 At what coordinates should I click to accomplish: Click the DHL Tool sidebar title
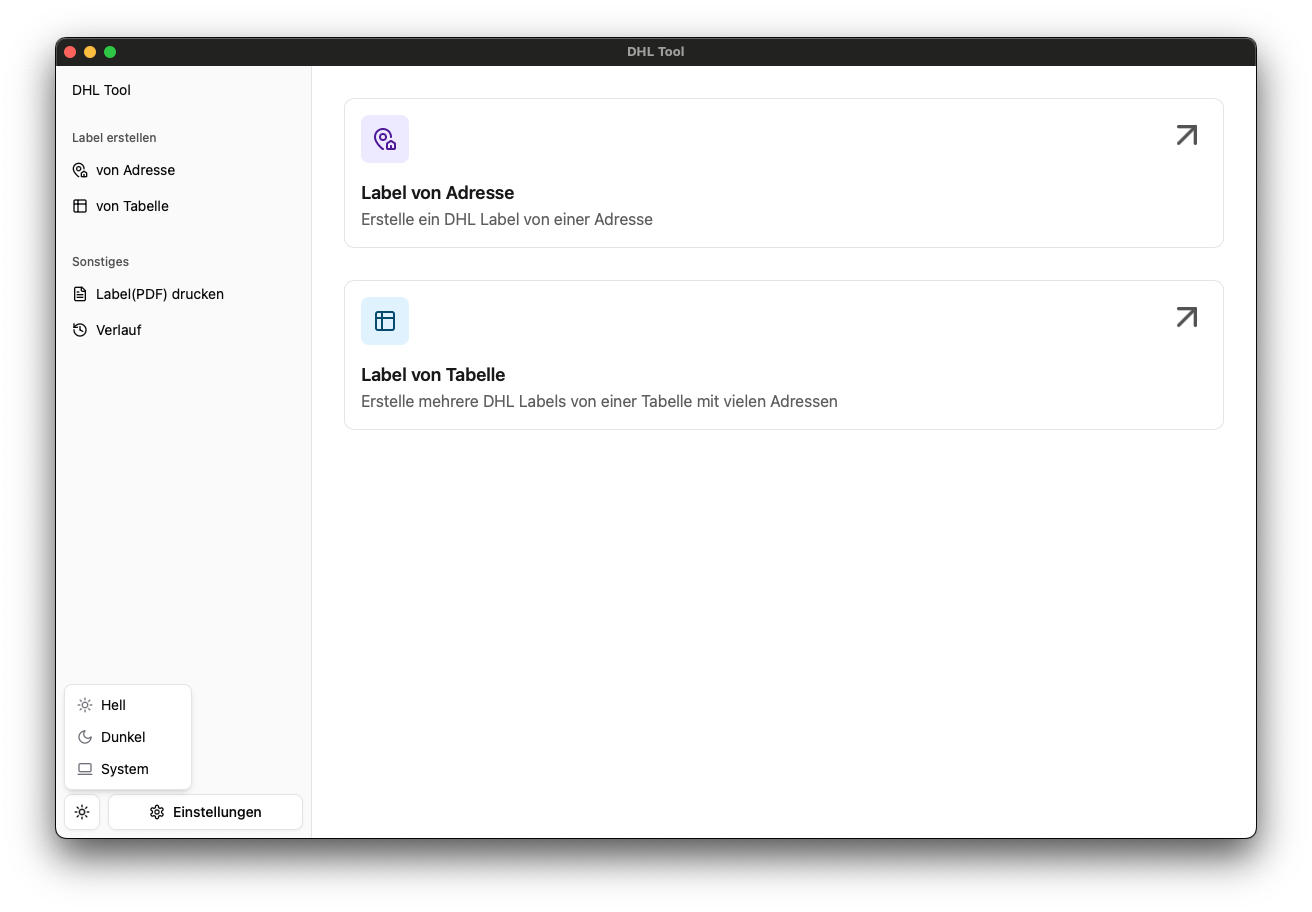[x=101, y=90]
